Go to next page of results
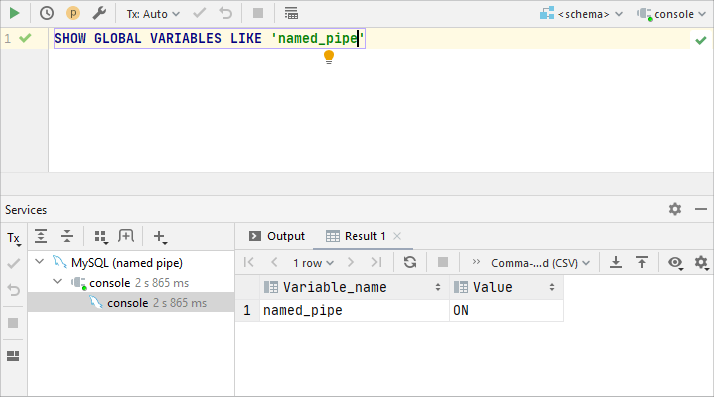 click(x=351, y=262)
